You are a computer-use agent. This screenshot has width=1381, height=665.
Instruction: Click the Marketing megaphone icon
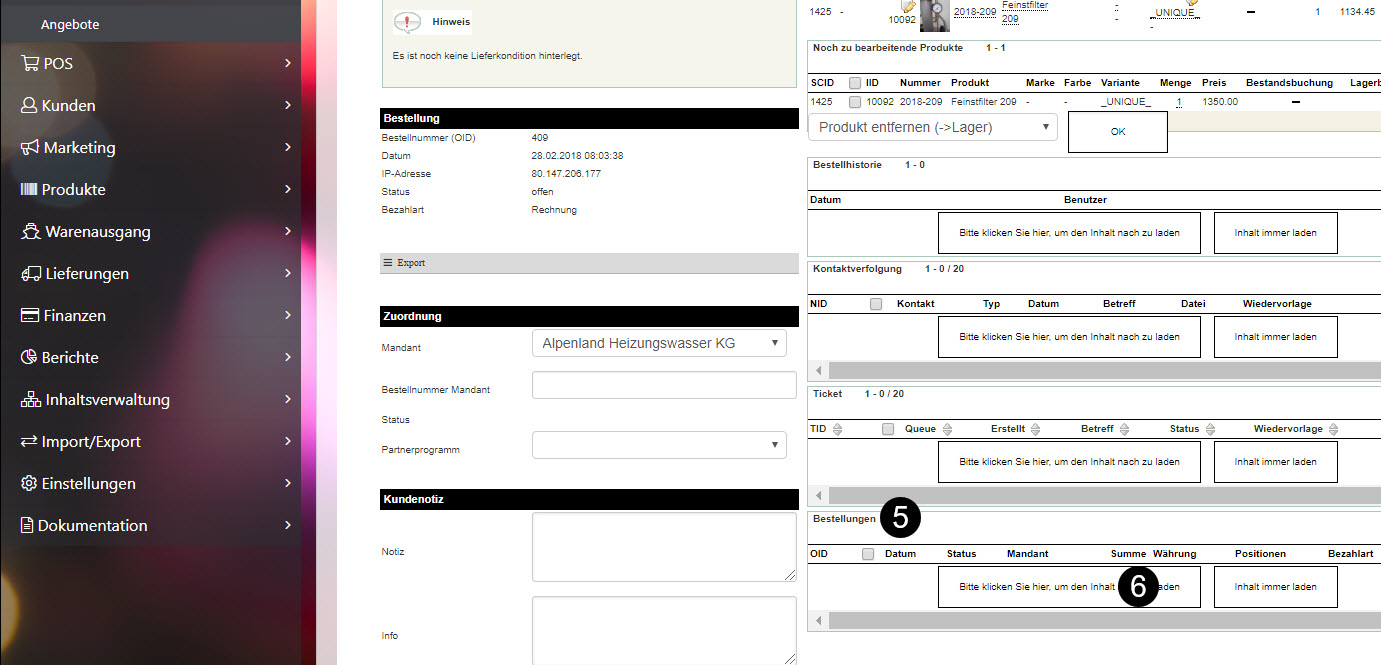click(x=30, y=148)
